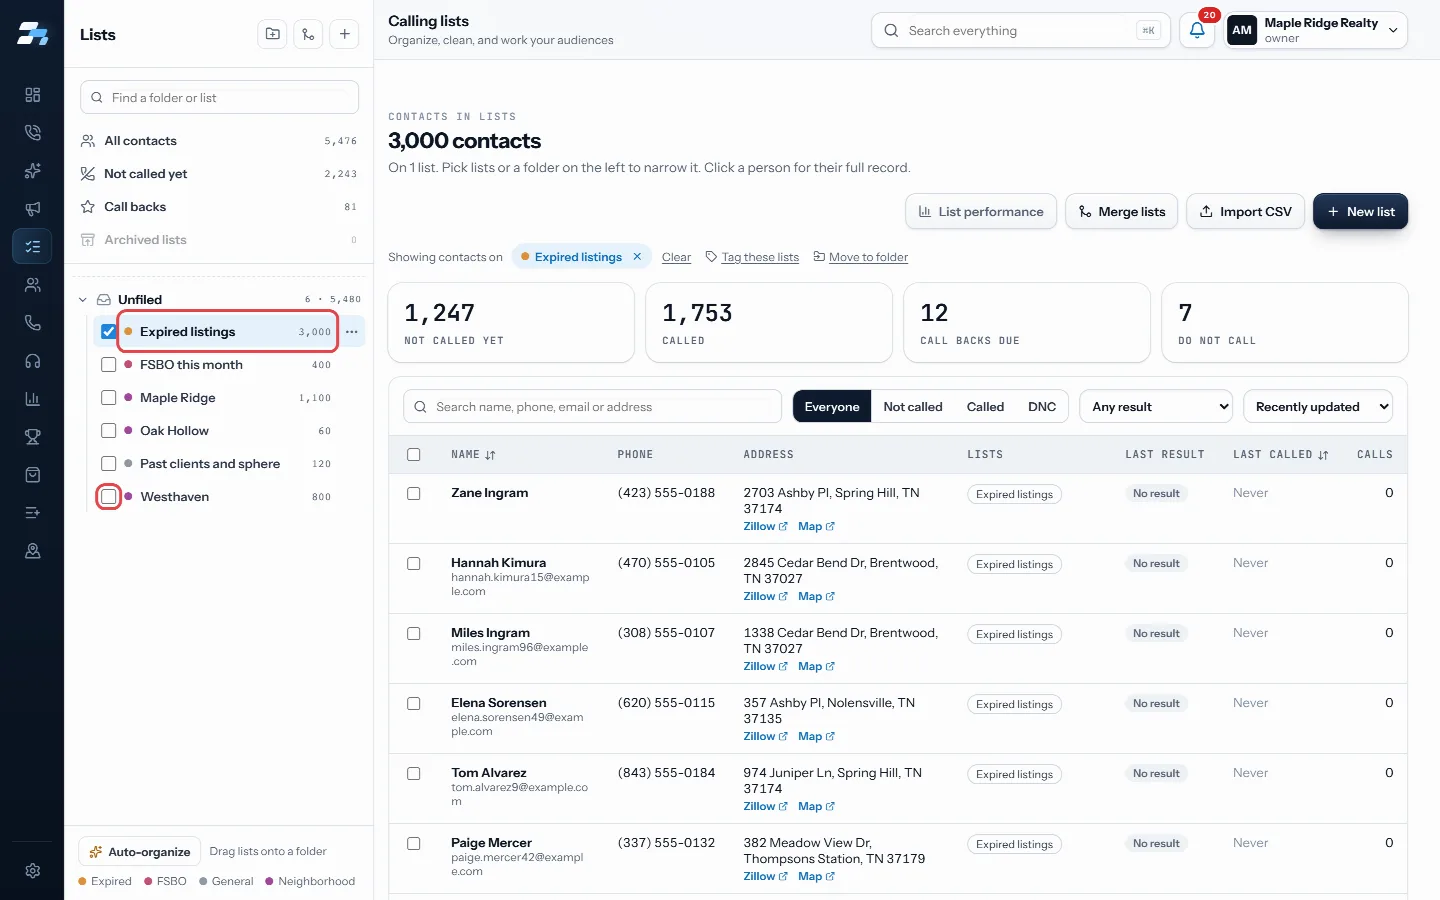Viewport: 1440px width, 900px height.
Task: Focus the Search everything field
Action: 1019,30
